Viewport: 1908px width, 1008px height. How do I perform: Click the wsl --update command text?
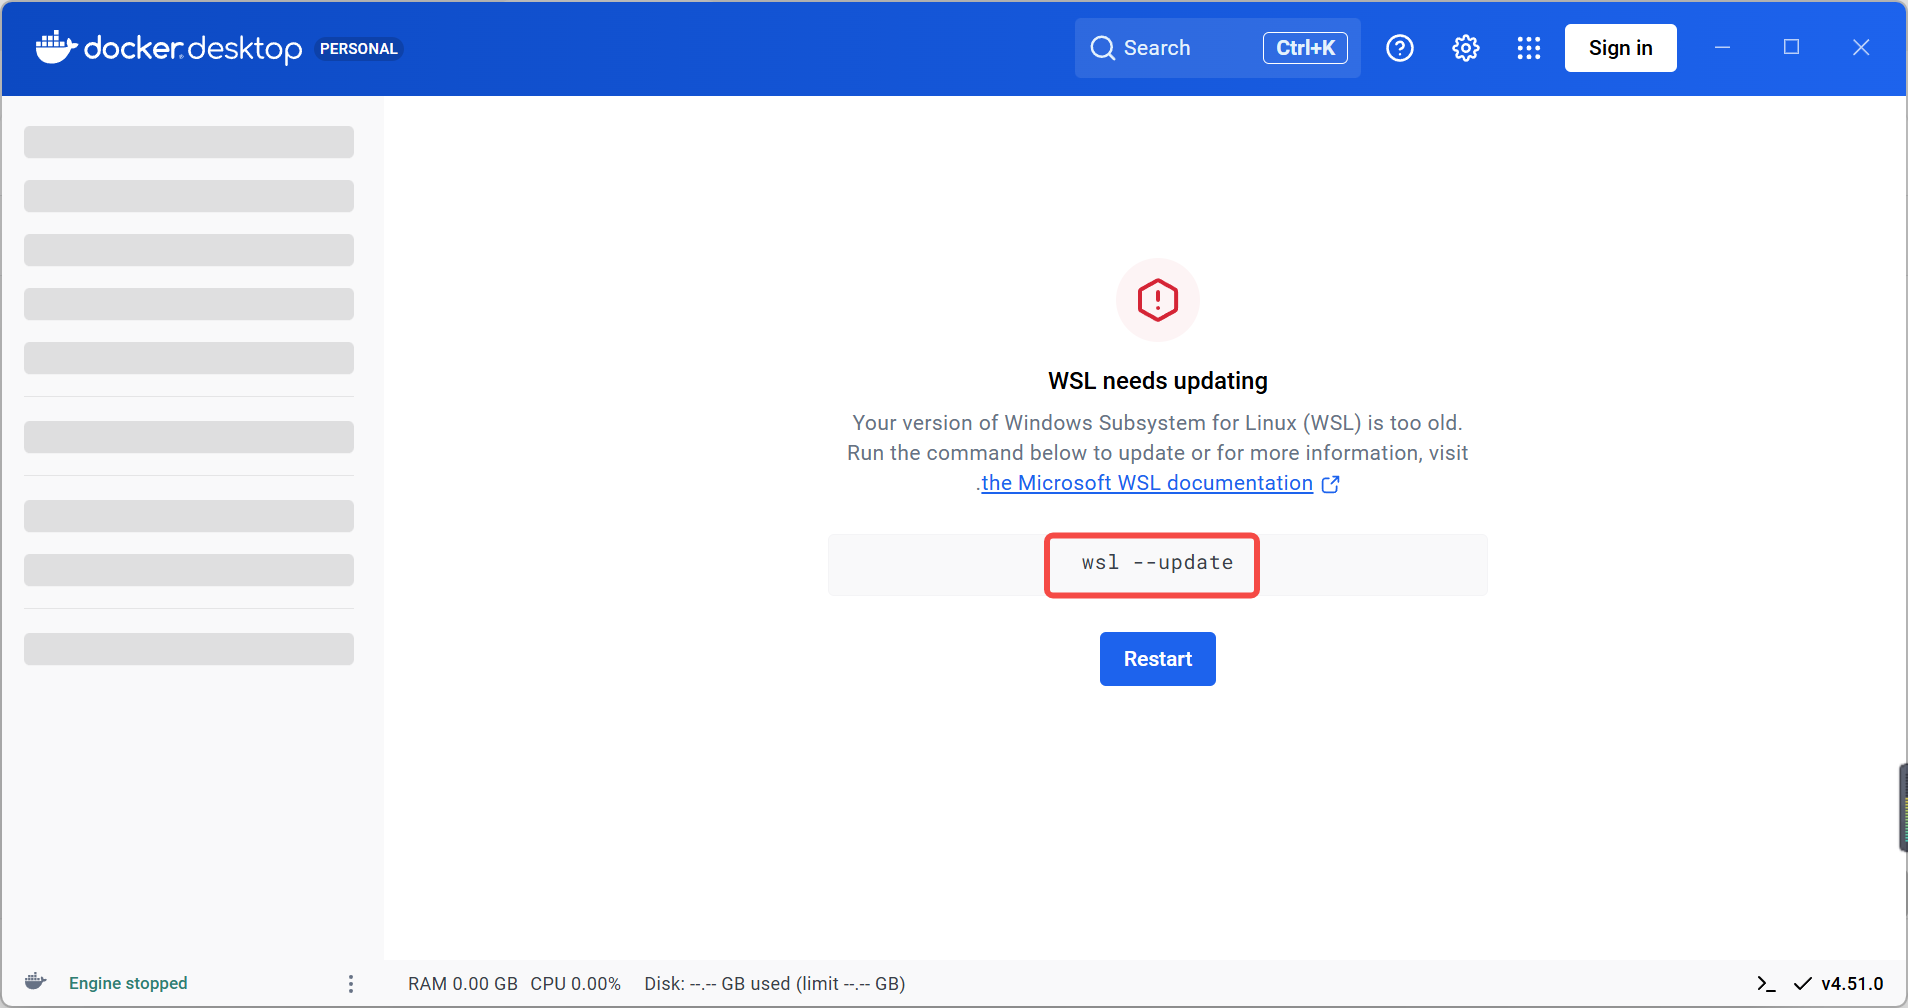1157,563
